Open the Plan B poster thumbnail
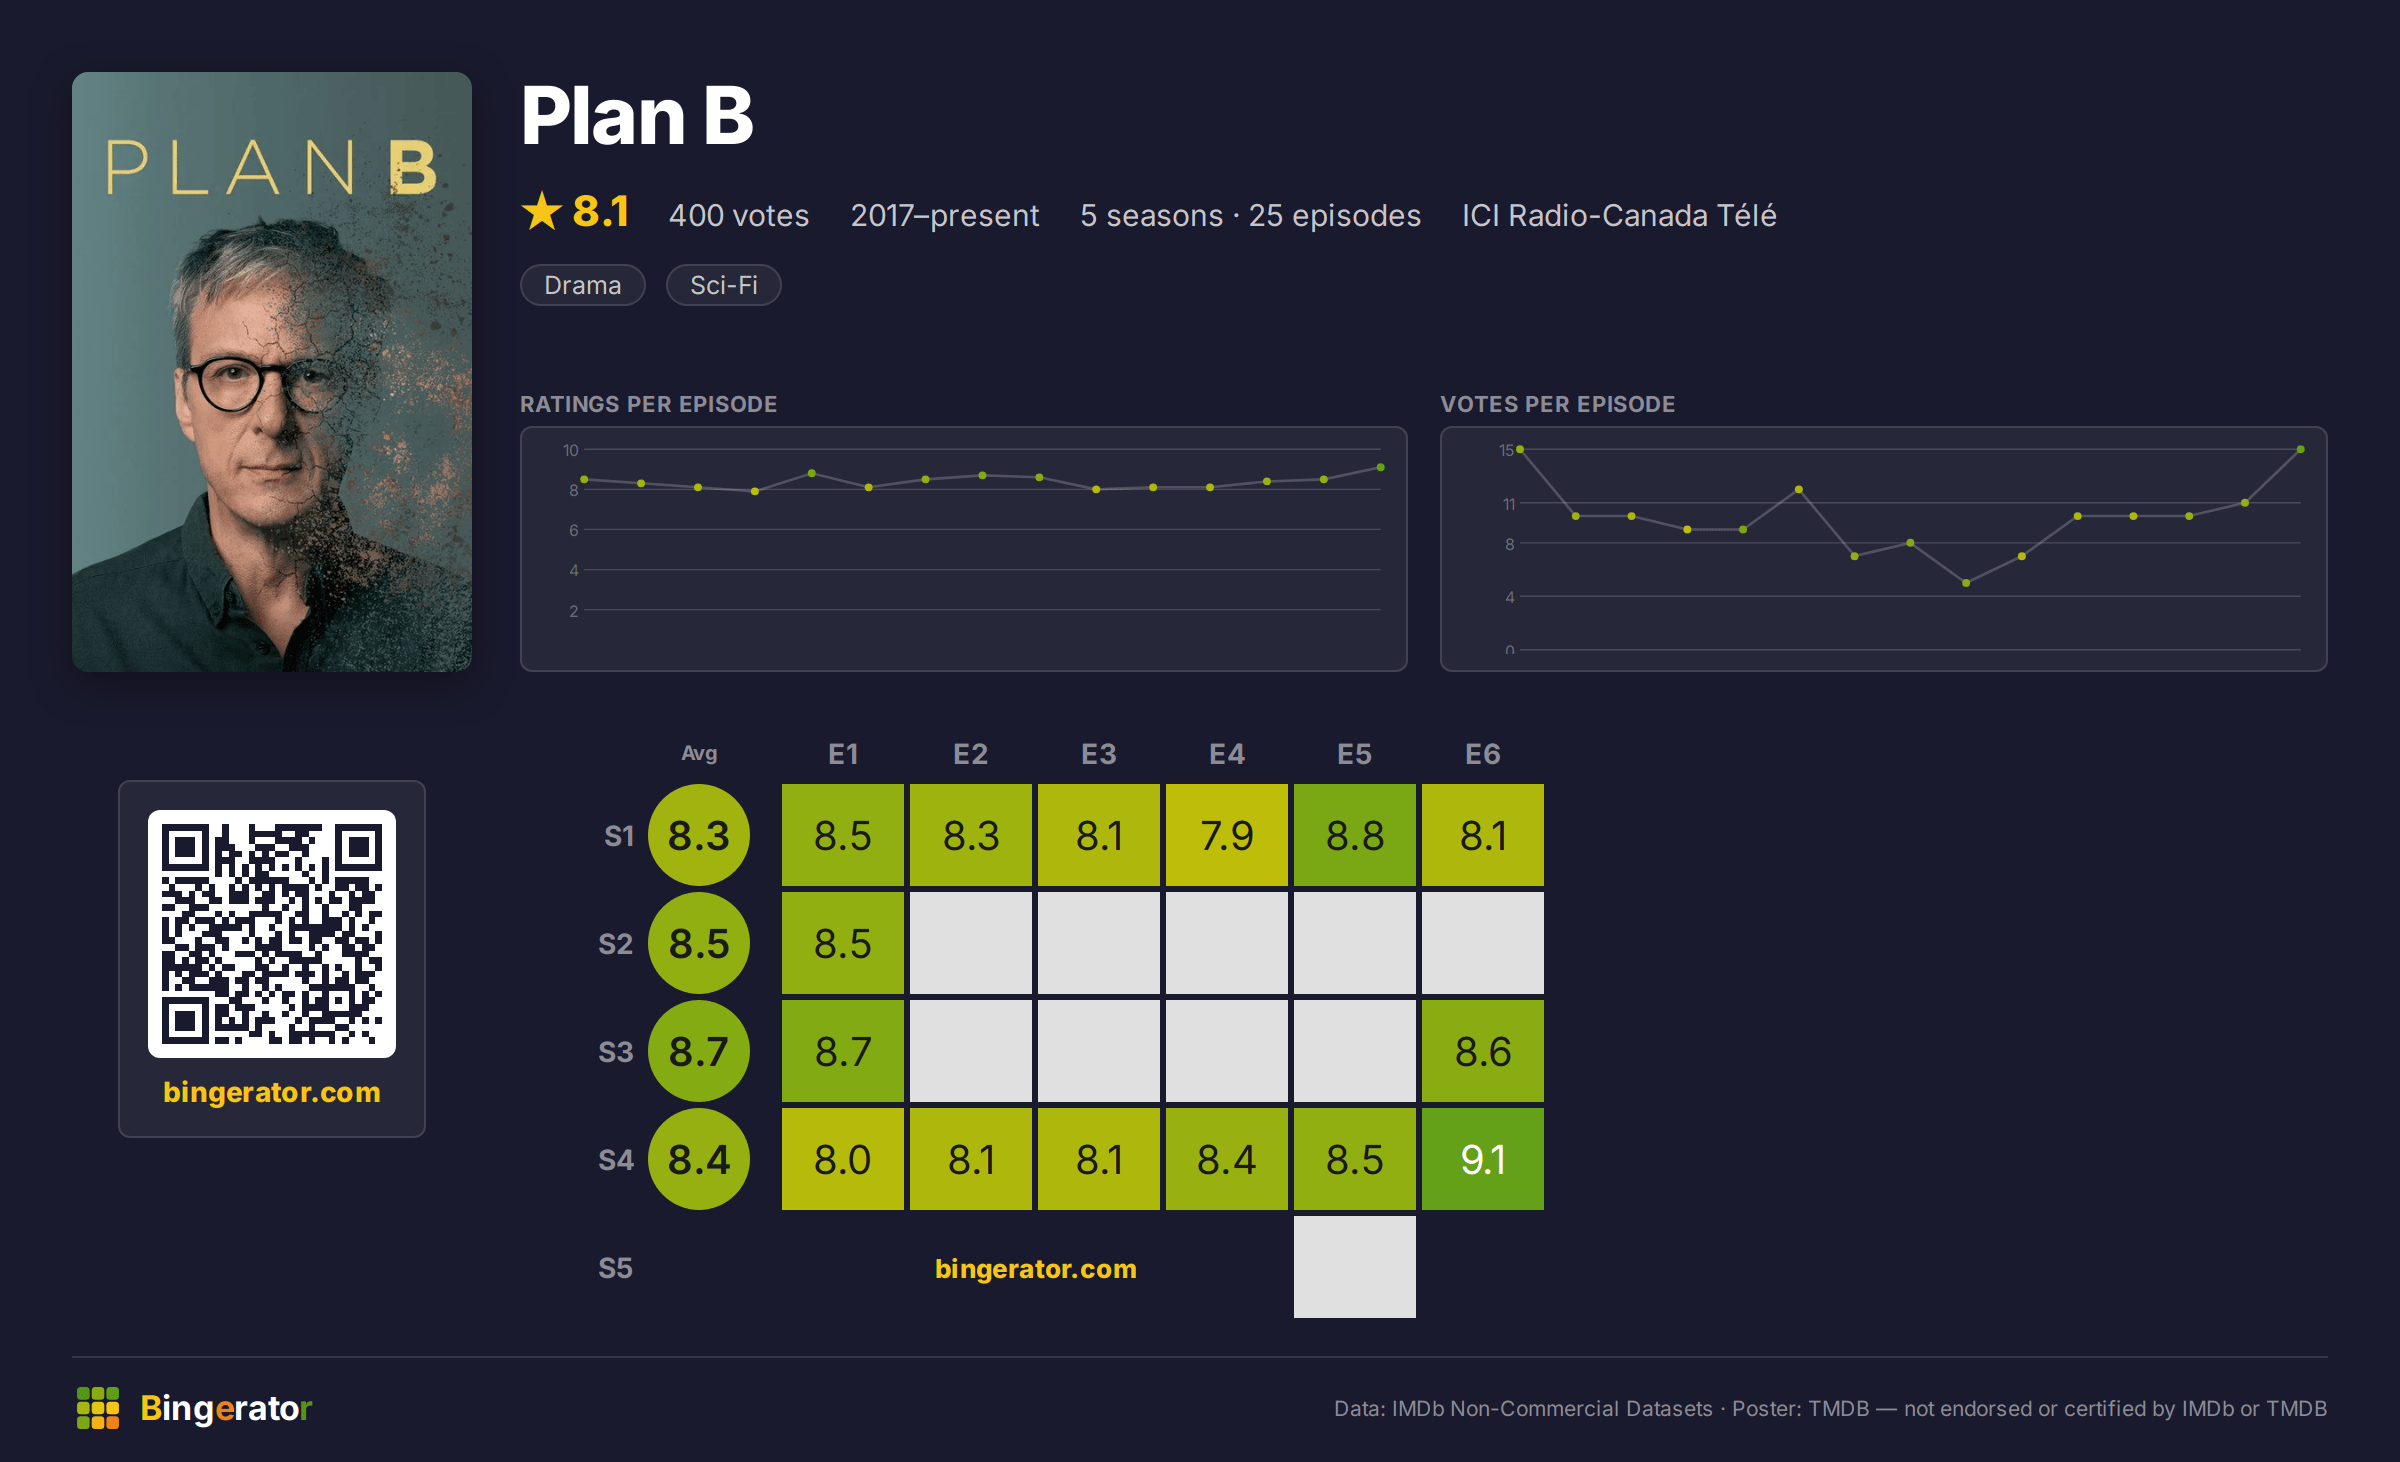2400x1462 pixels. click(x=272, y=372)
